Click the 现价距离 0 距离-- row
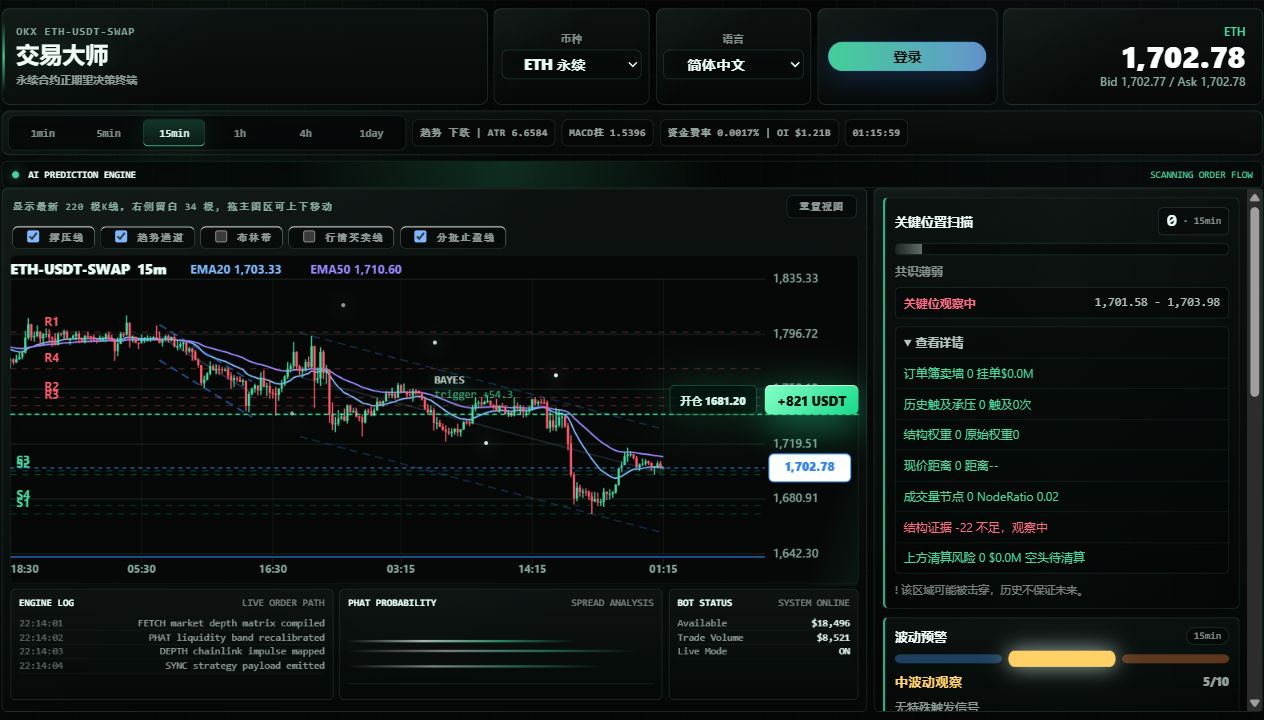The image size is (1264, 720). 1062,466
